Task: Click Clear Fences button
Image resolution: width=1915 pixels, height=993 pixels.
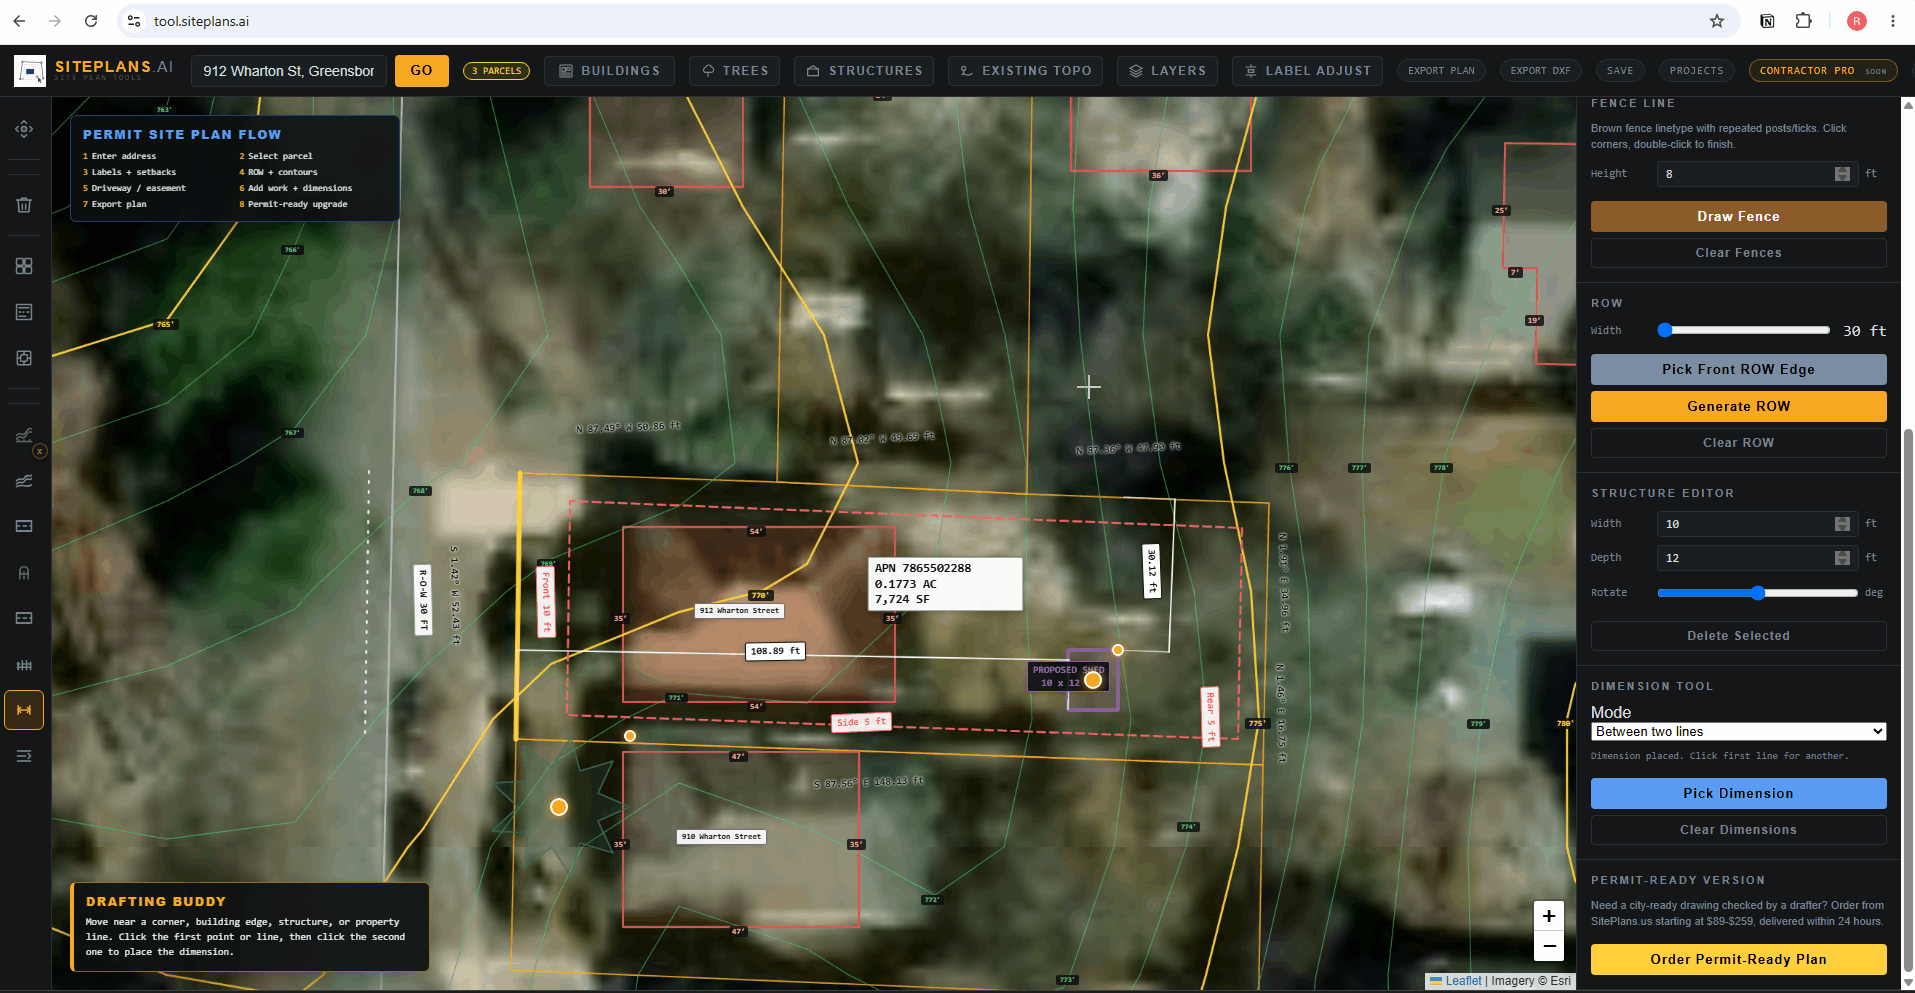Action: 1738,253
